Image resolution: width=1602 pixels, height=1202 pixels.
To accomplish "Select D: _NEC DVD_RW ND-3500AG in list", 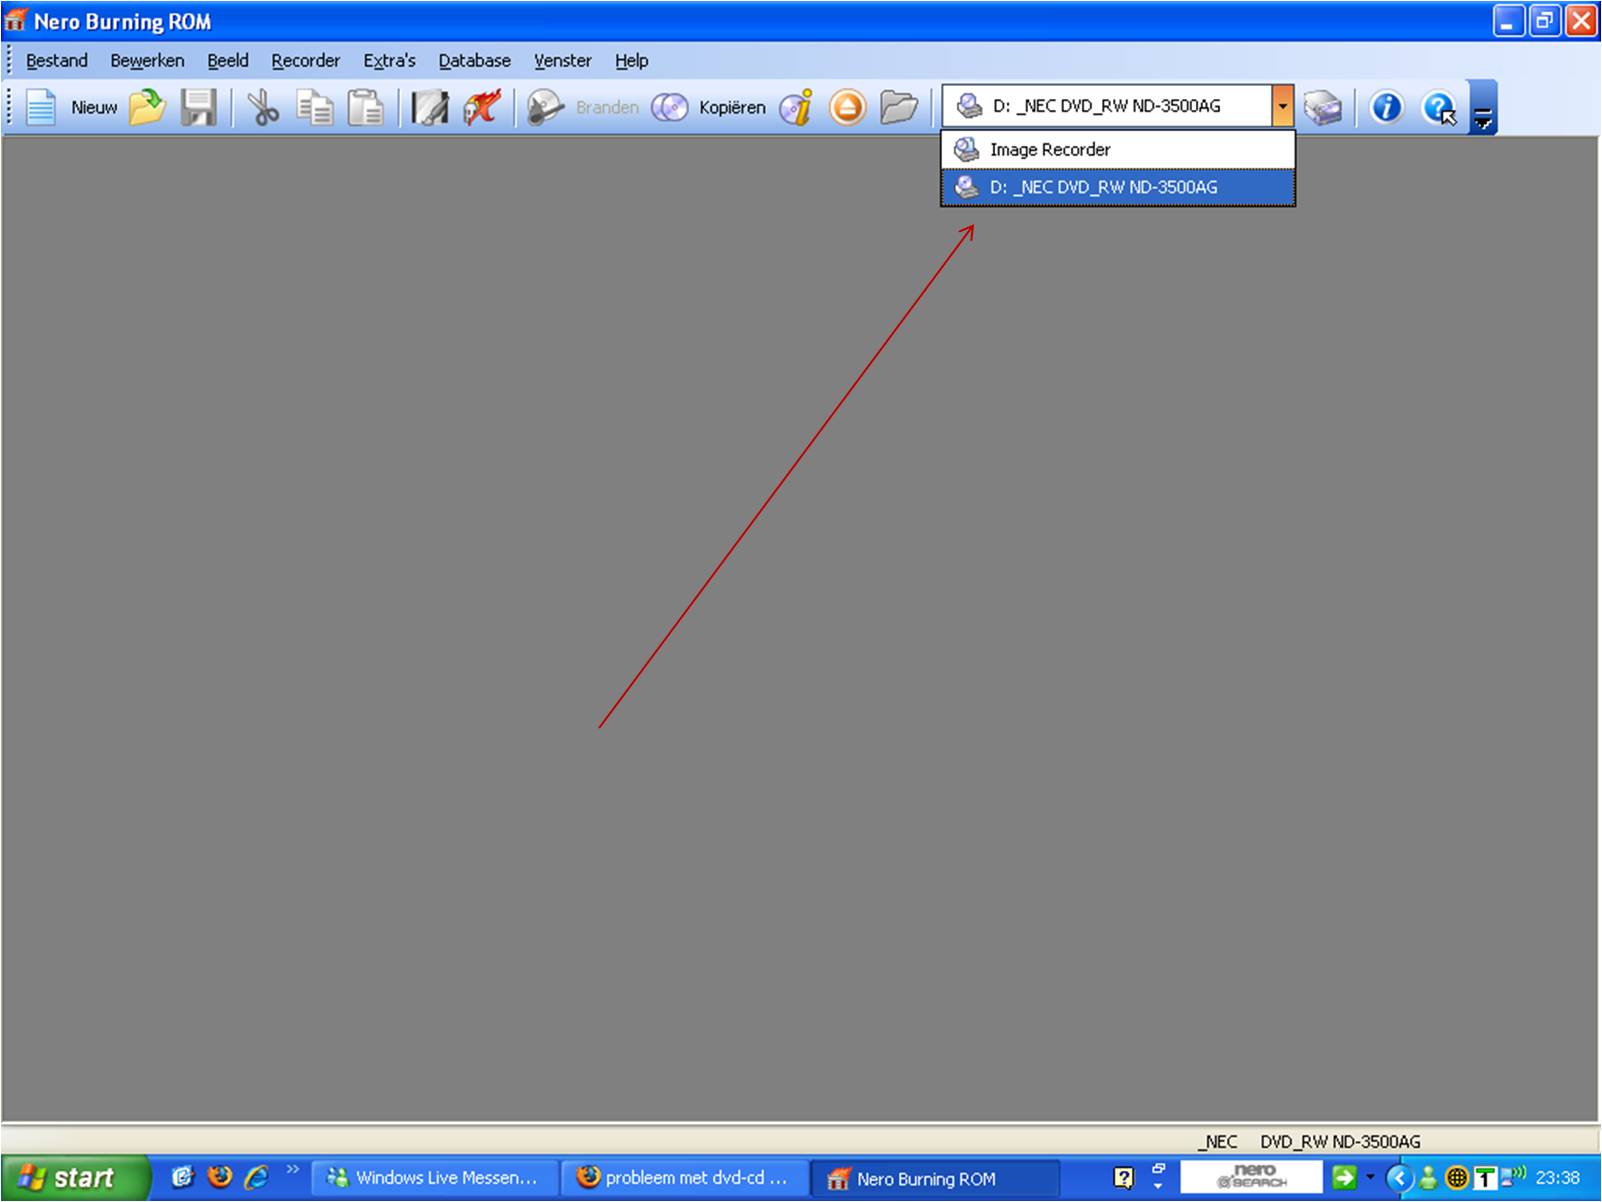I will 1118,187.
